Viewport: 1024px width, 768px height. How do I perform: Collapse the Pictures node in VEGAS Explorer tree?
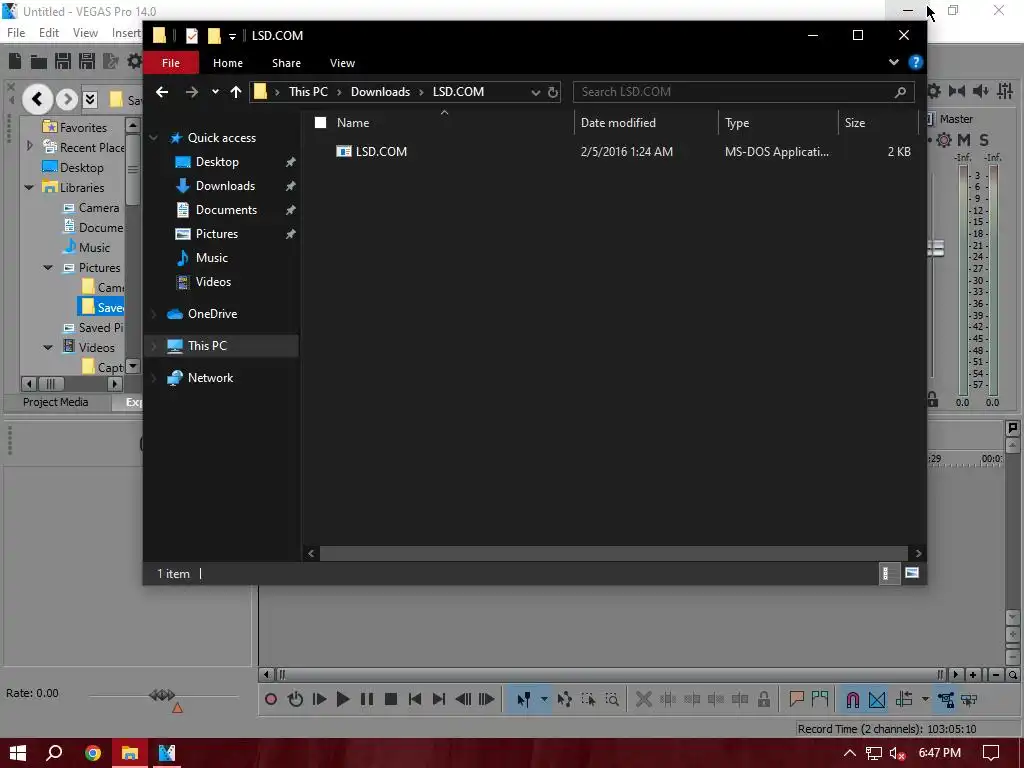pyautogui.click(x=48, y=267)
